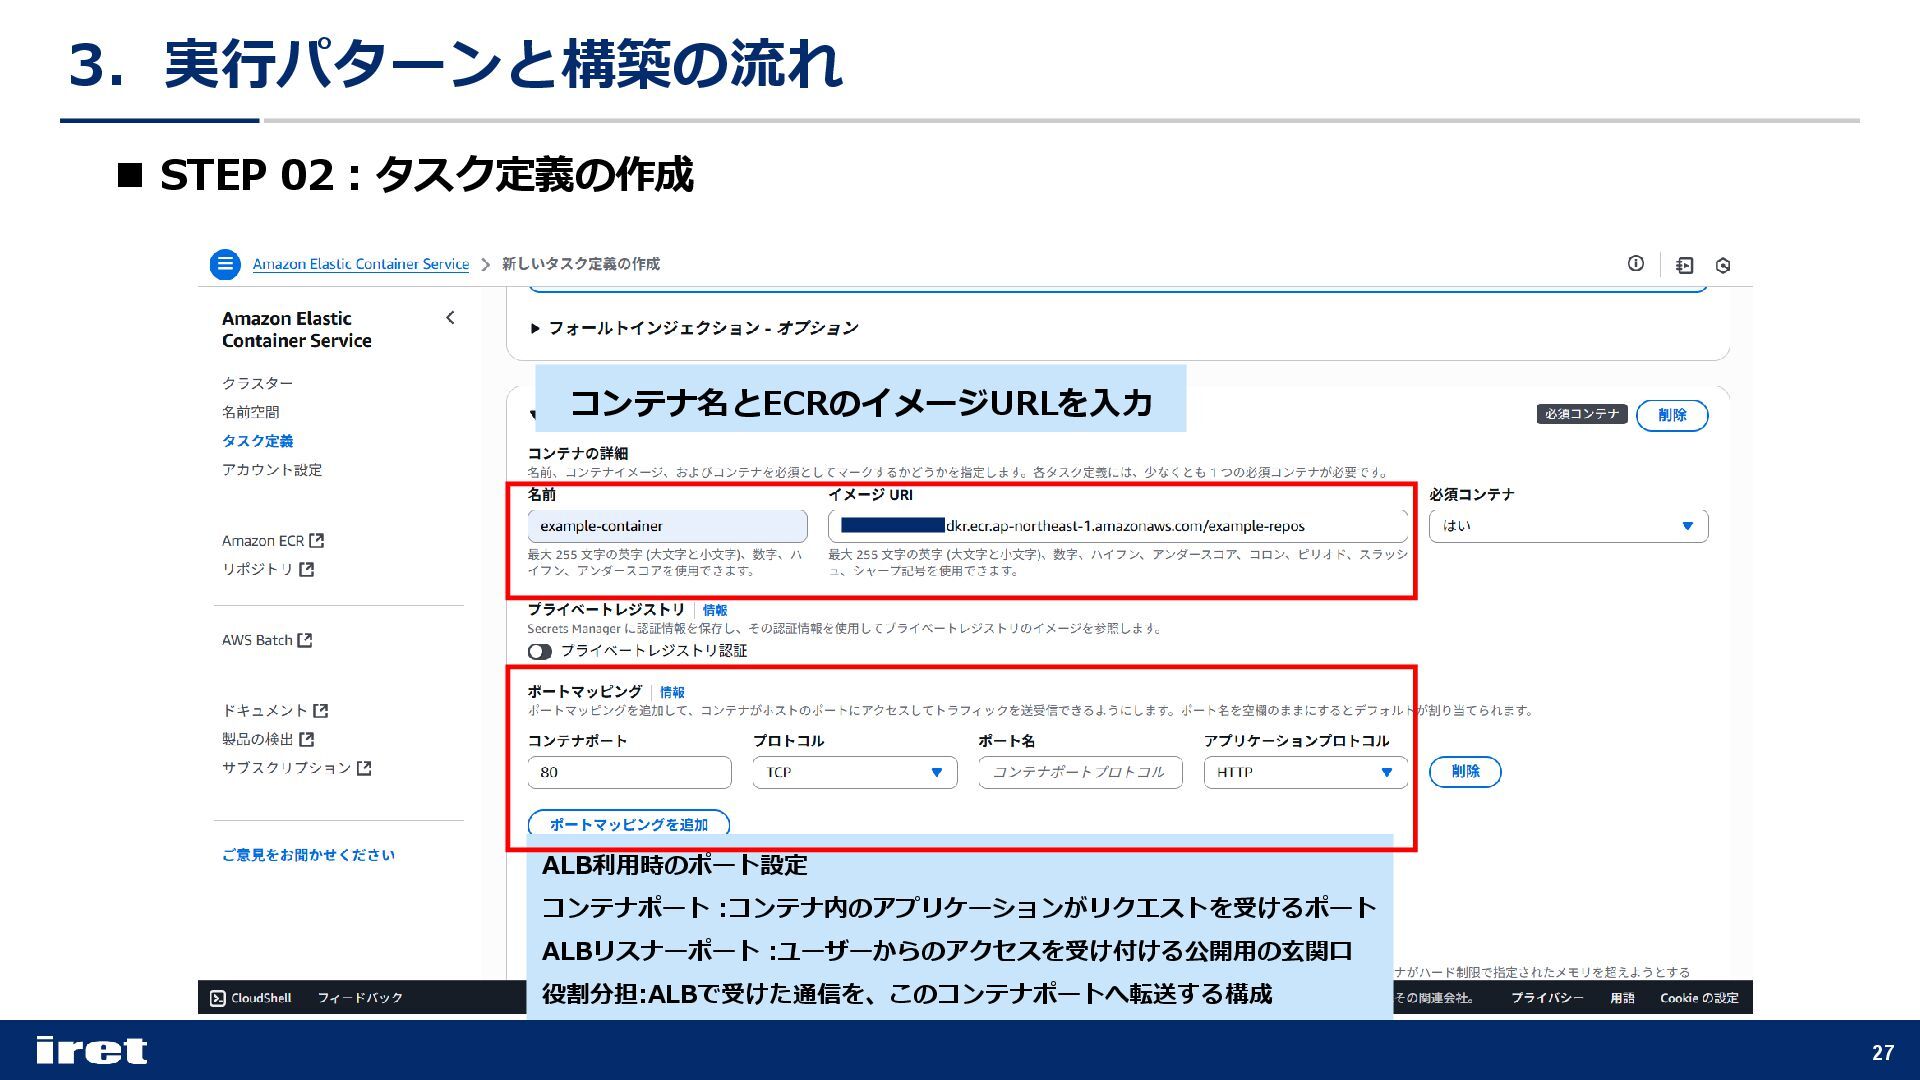Viewport: 1920px width, 1080px height.
Task: Click external link icon beside Amazon ECR
Action: [317, 541]
